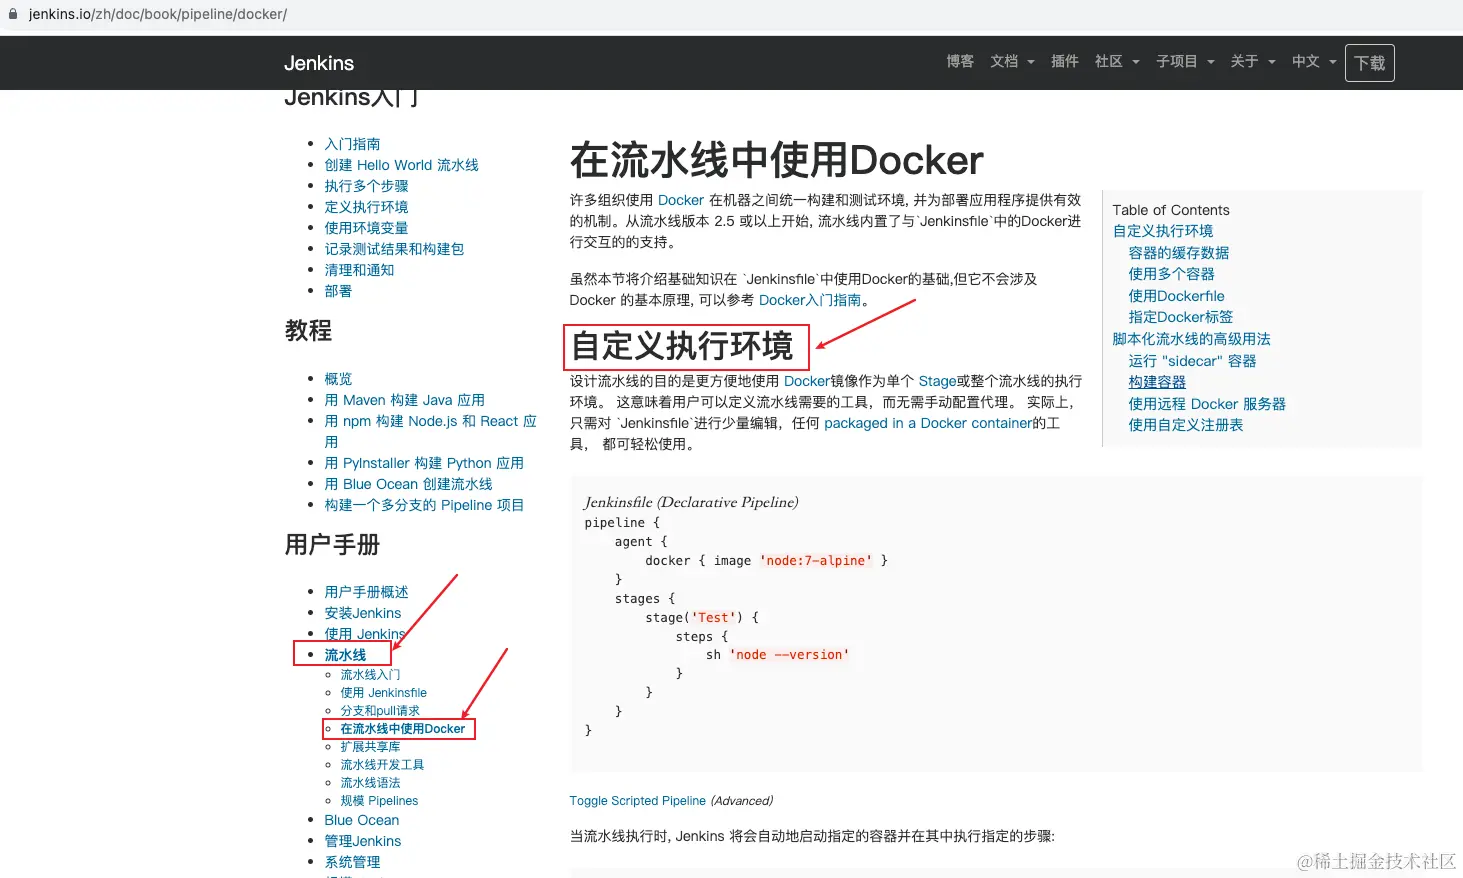Viewport: 1463px width, 878px height.
Task: Select 在流水线中使用Docker in the sidebar
Action: [403, 729]
